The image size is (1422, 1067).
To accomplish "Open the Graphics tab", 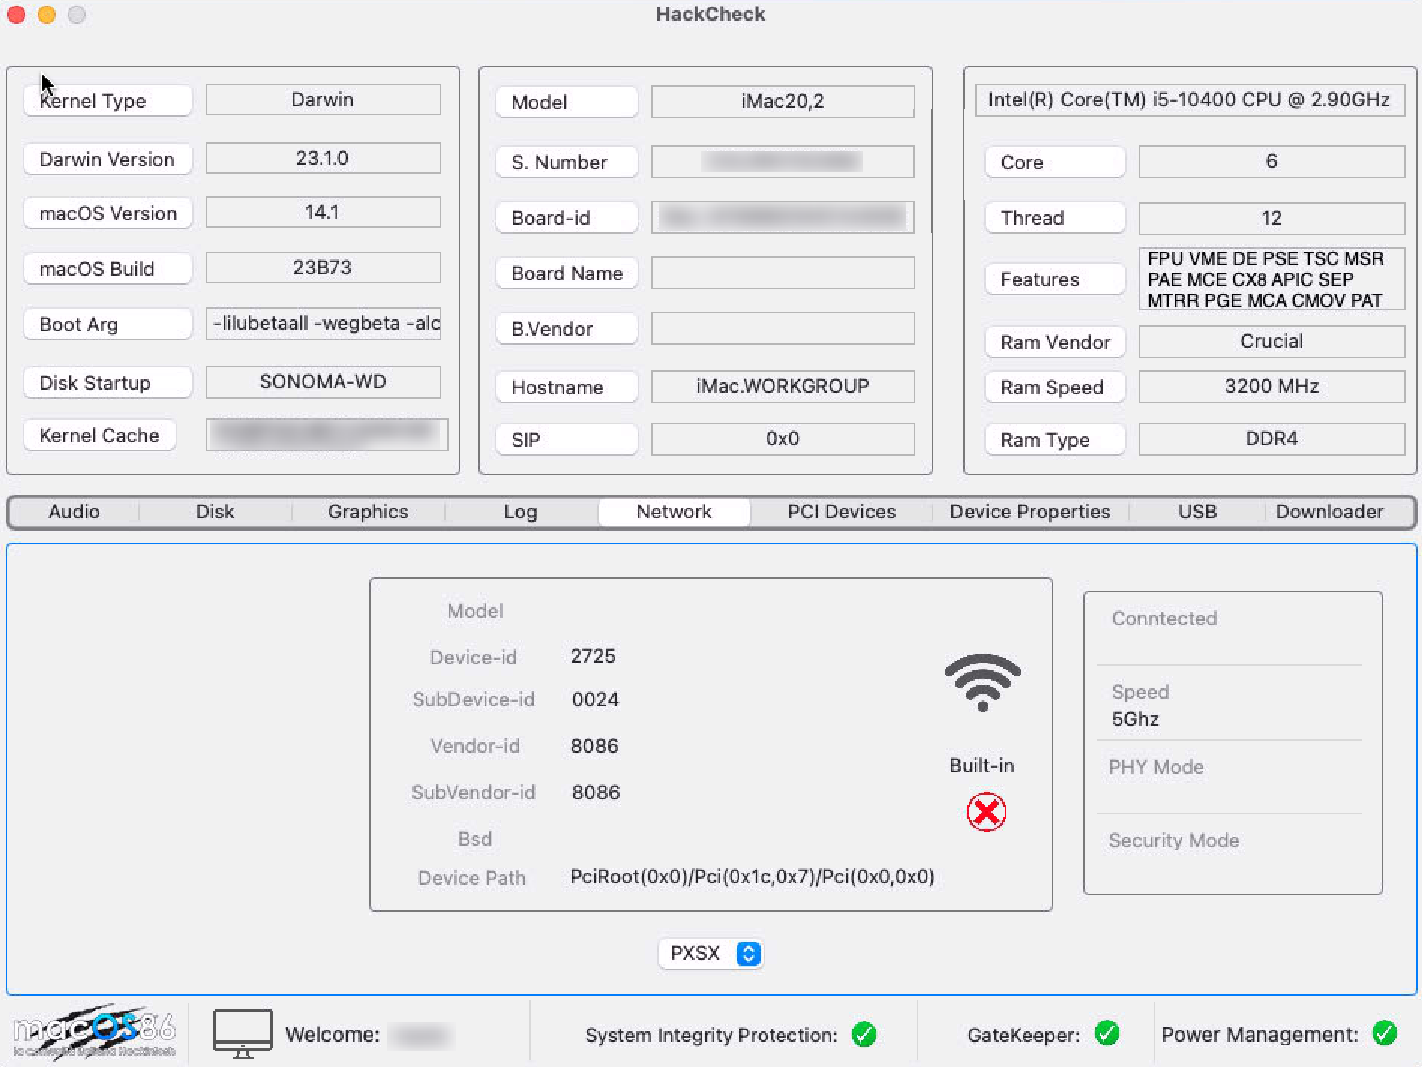I will point(368,512).
